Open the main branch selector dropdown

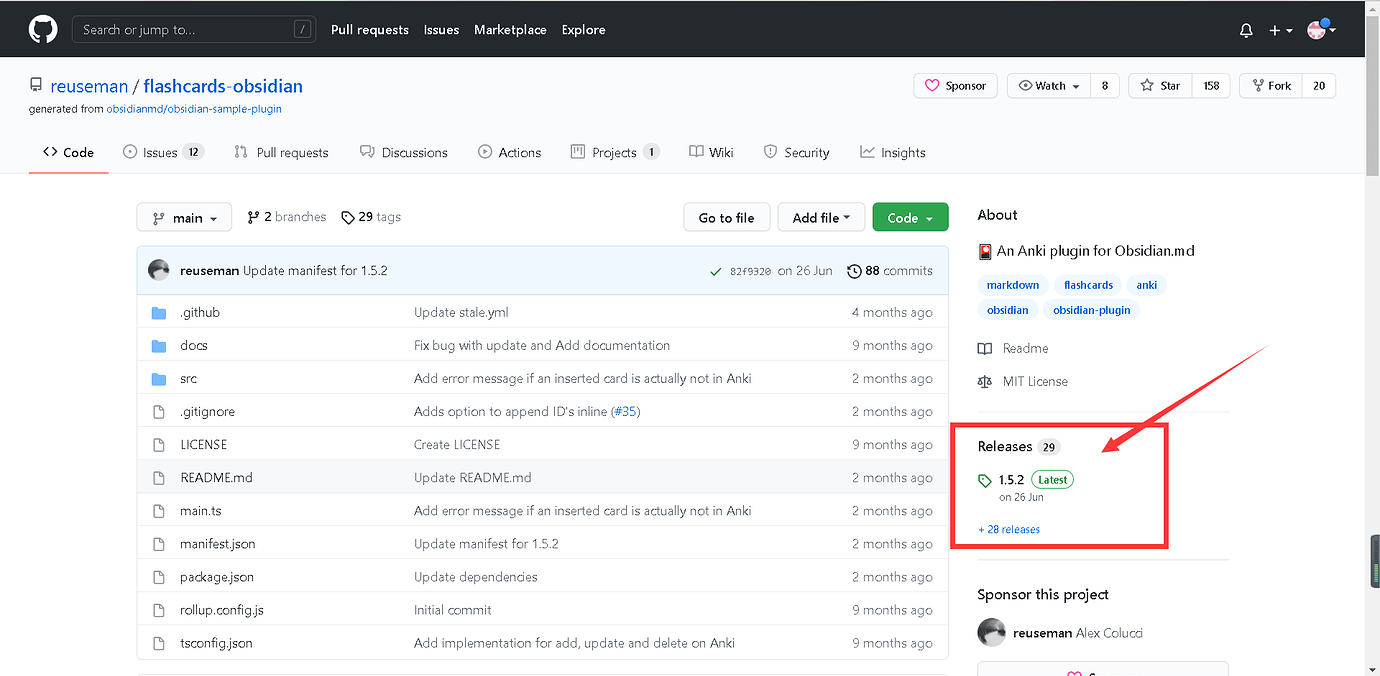coord(184,218)
